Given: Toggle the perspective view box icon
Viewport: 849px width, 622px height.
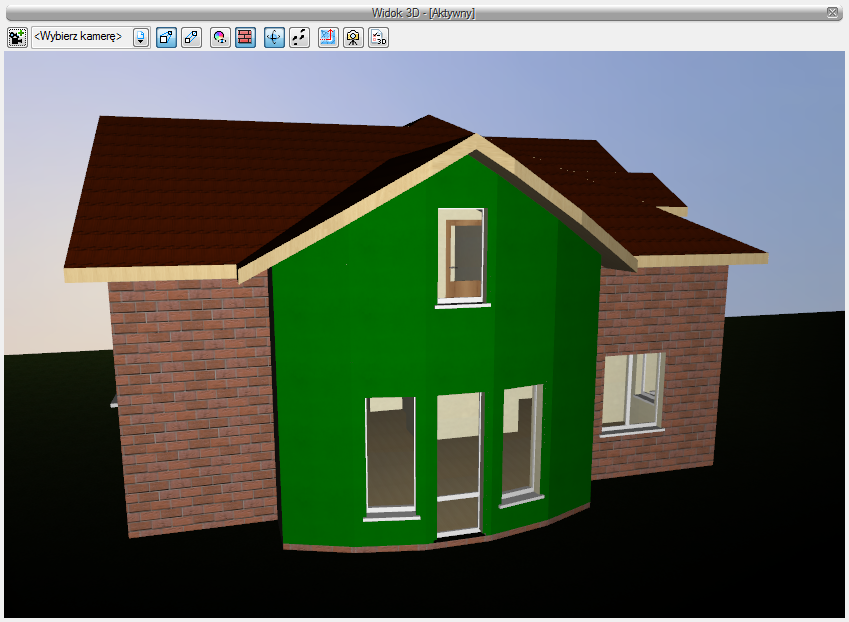Looking at the screenshot, I should tap(166, 37).
